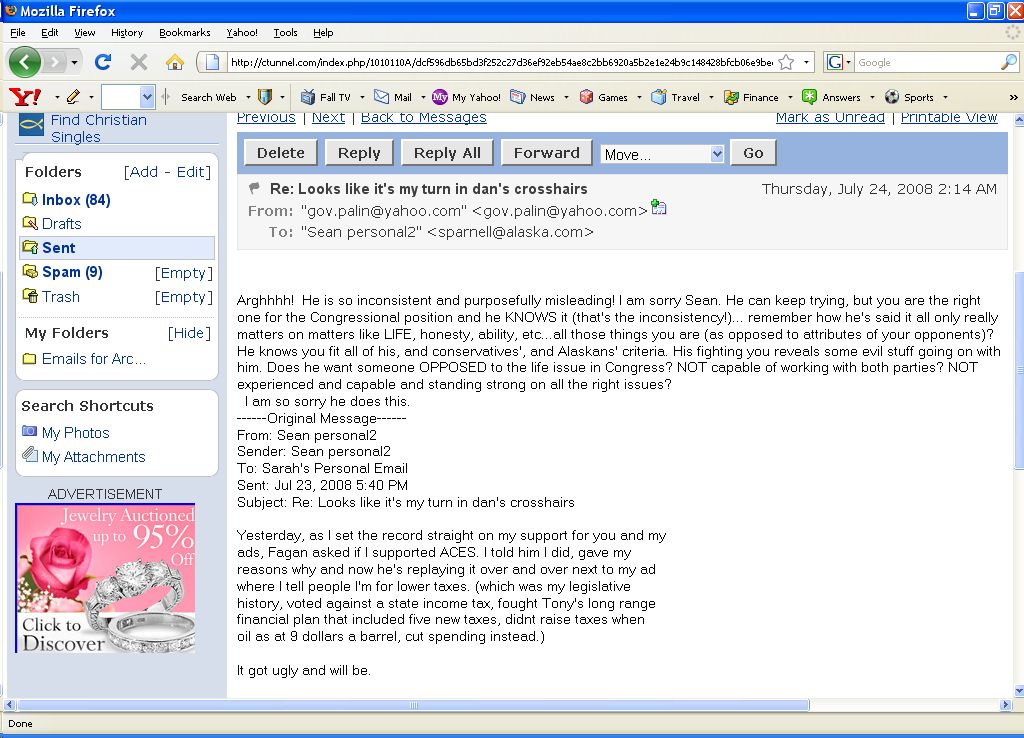The width and height of the screenshot is (1024, 738).
Task: Click the Forward button
Action: [x=546, y=153]
